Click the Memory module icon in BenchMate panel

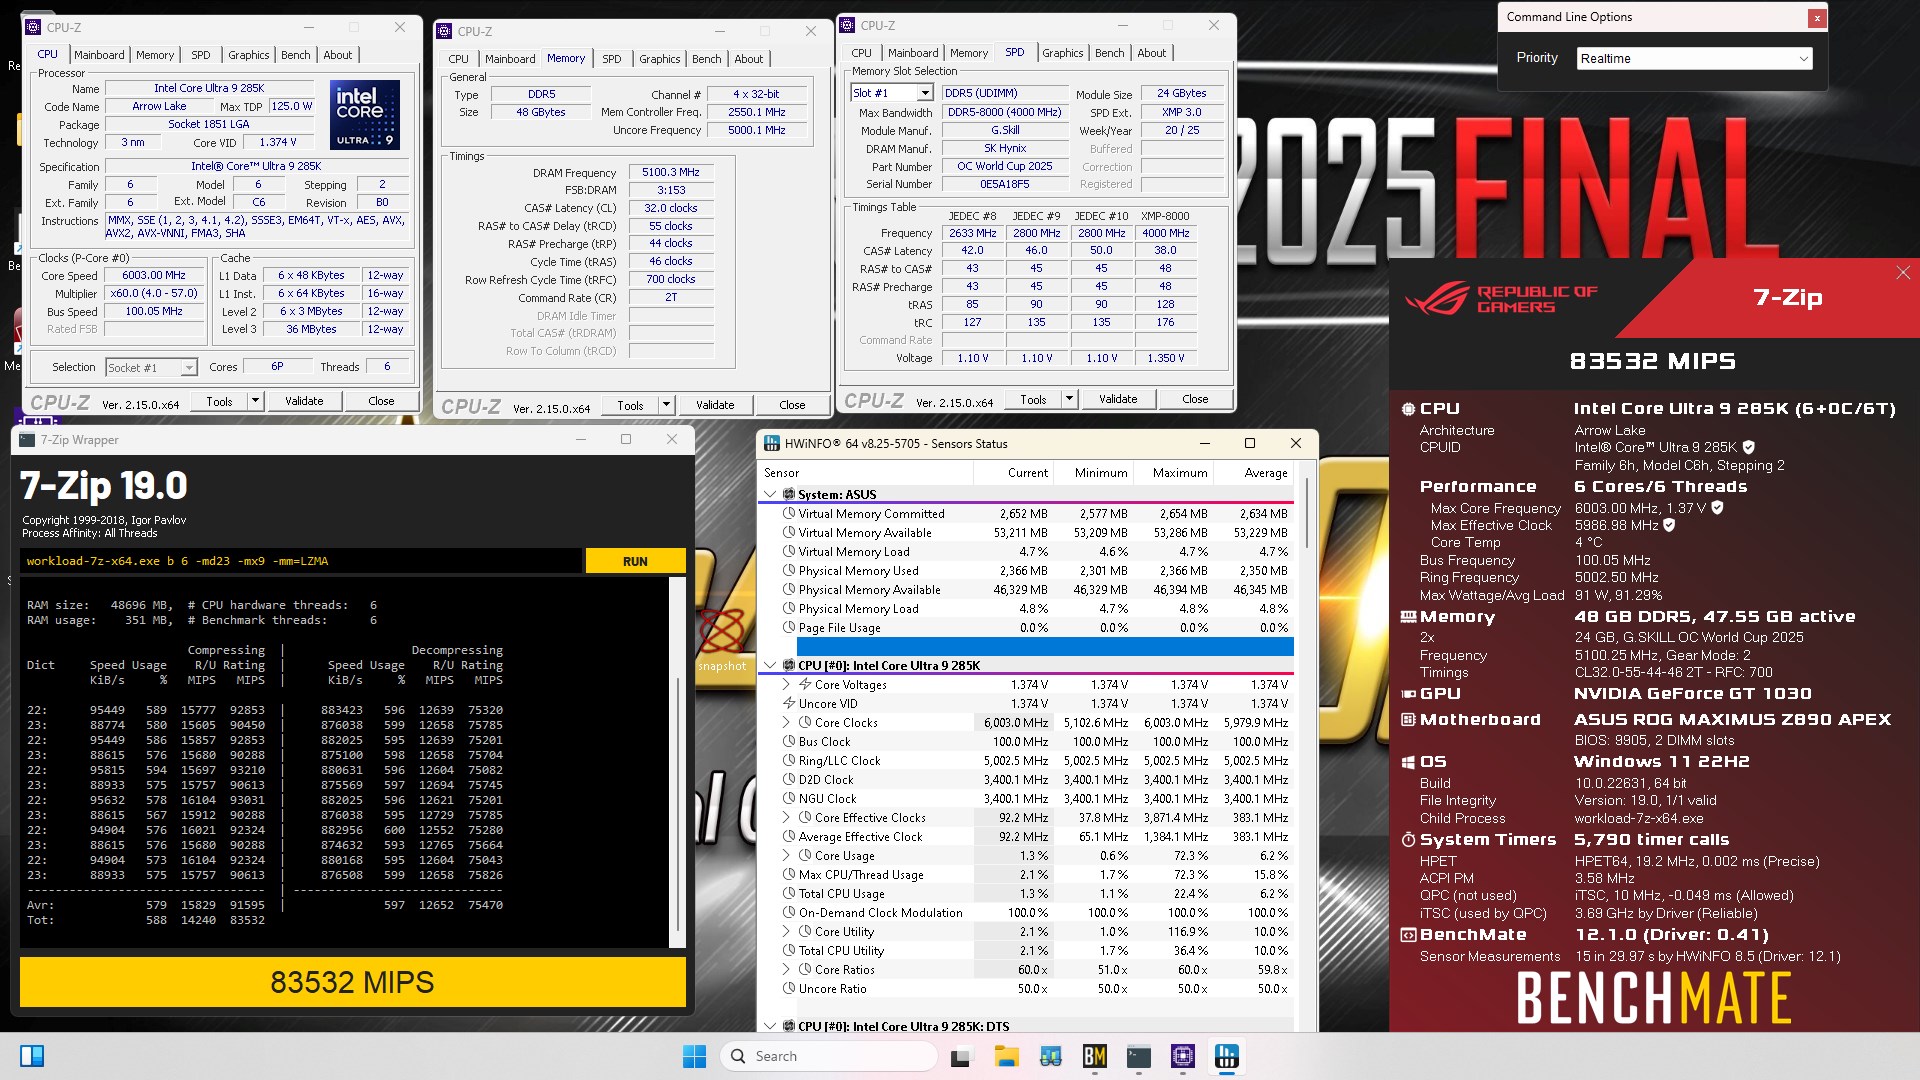click(1408, 617)
